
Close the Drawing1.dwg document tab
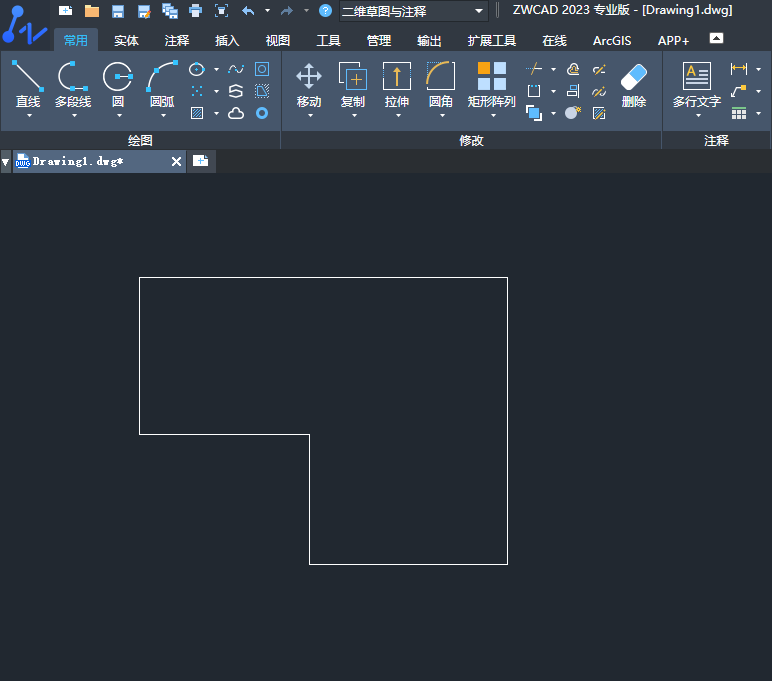[176, 162]
